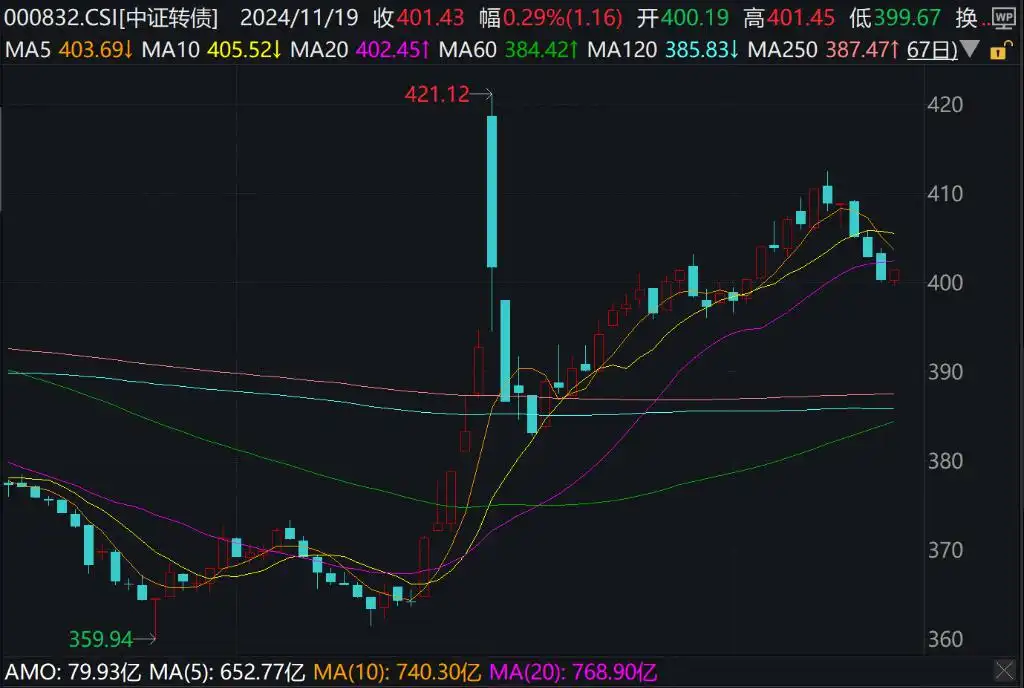Click the MA10 405.52 indicator value
The width and height of the screenshot is (1024, 688).
212,49
